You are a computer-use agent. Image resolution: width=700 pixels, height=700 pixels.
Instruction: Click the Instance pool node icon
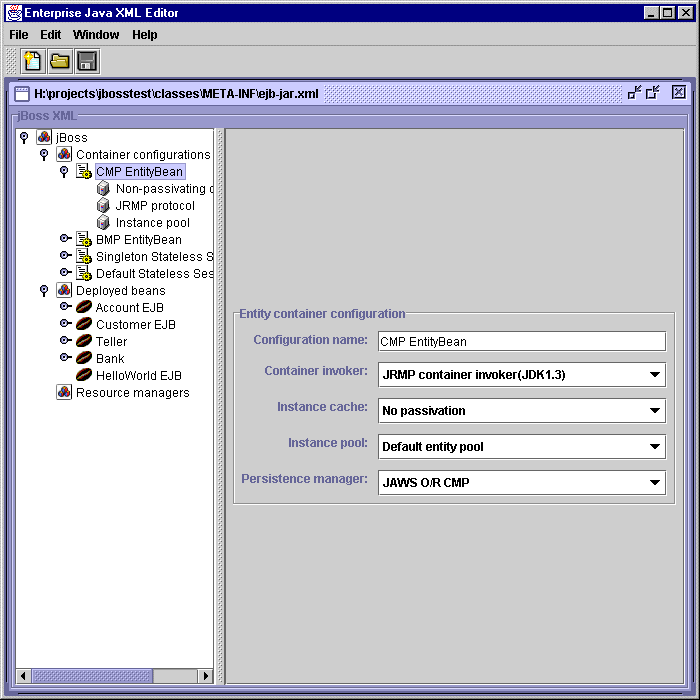point(103,223)
